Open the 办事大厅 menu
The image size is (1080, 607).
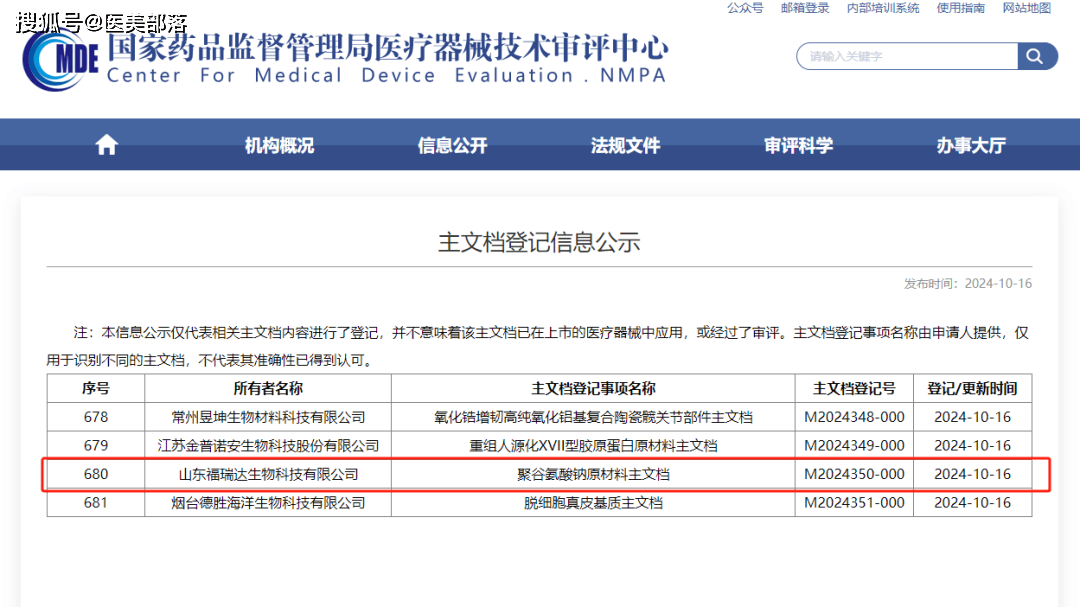point(971,145)
